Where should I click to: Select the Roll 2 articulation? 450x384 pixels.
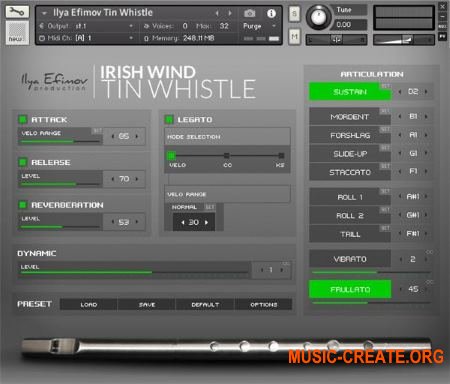tap(350, 216)
